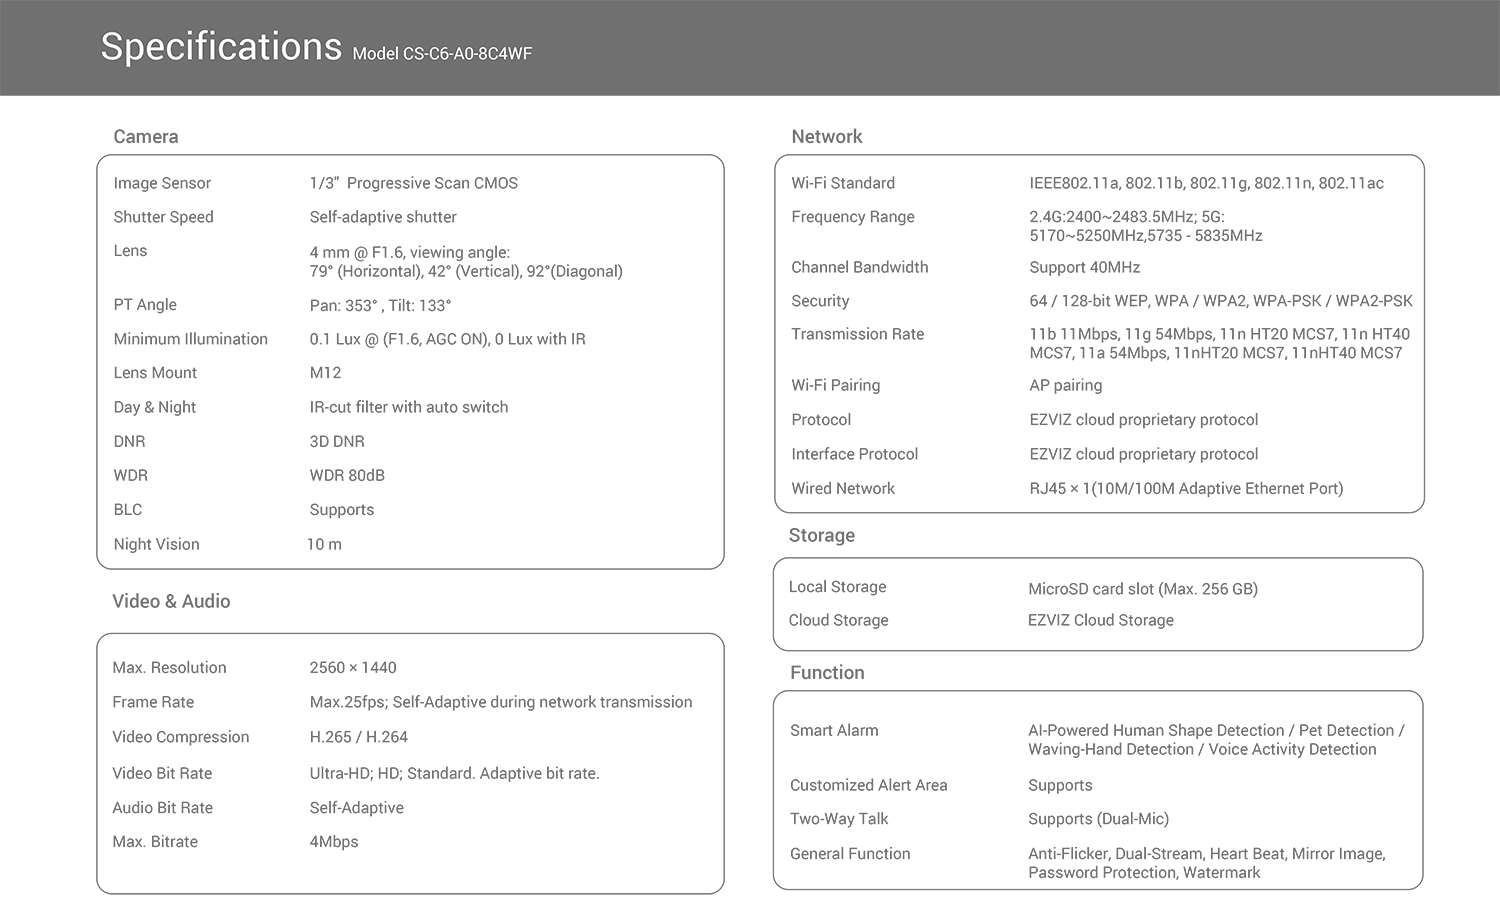The width and height of the screenshot is (1500, 900).
Task: Click the Wi-Fi Standard label
Action: [843, 183]
